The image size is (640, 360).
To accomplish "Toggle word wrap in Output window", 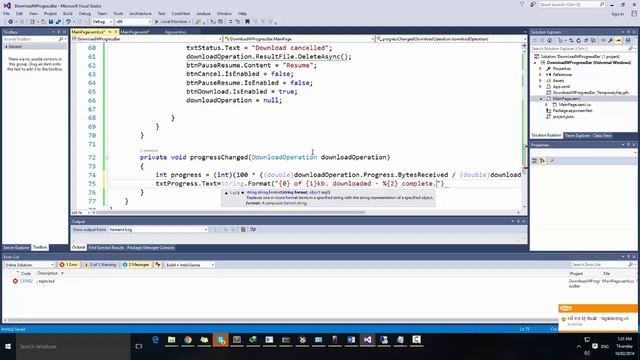I will click(x=253, y=230).
